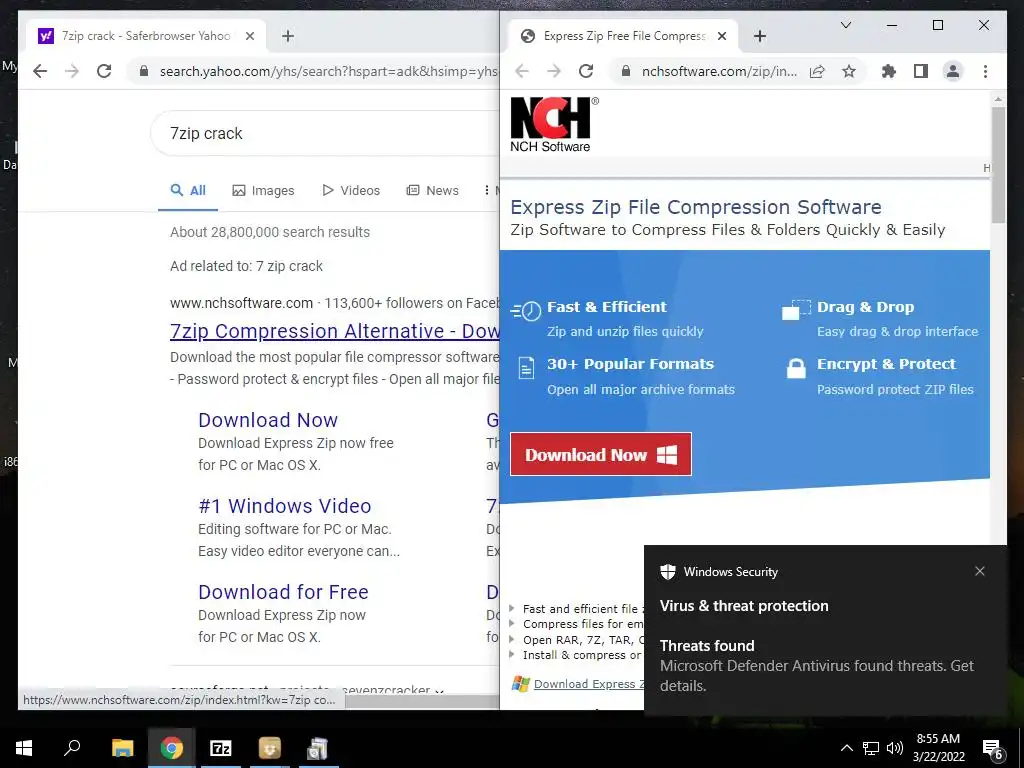Open Chrome three-dot menu
The width and height of the screenshot is (1024, 768).
pos(985,71)
